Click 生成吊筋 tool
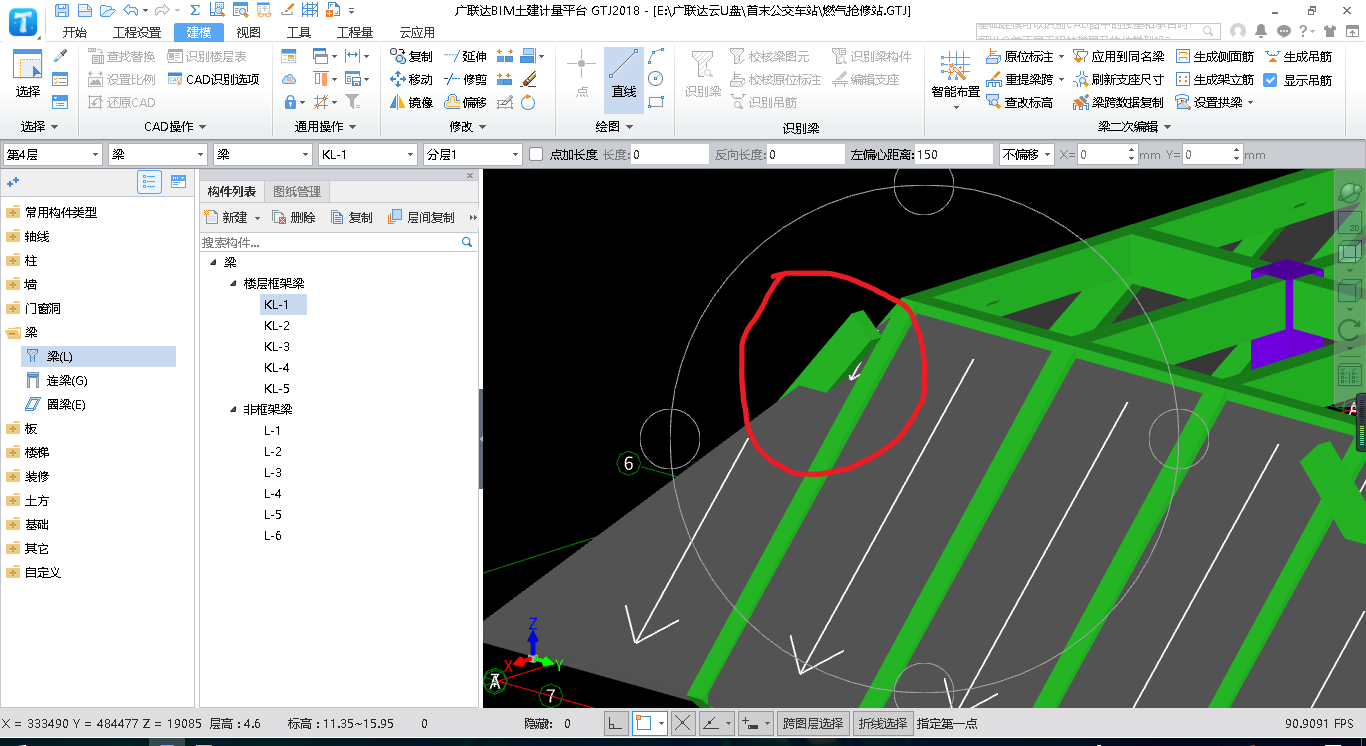The width and height of the screenshot is (1366, 746). point(1298,56)
